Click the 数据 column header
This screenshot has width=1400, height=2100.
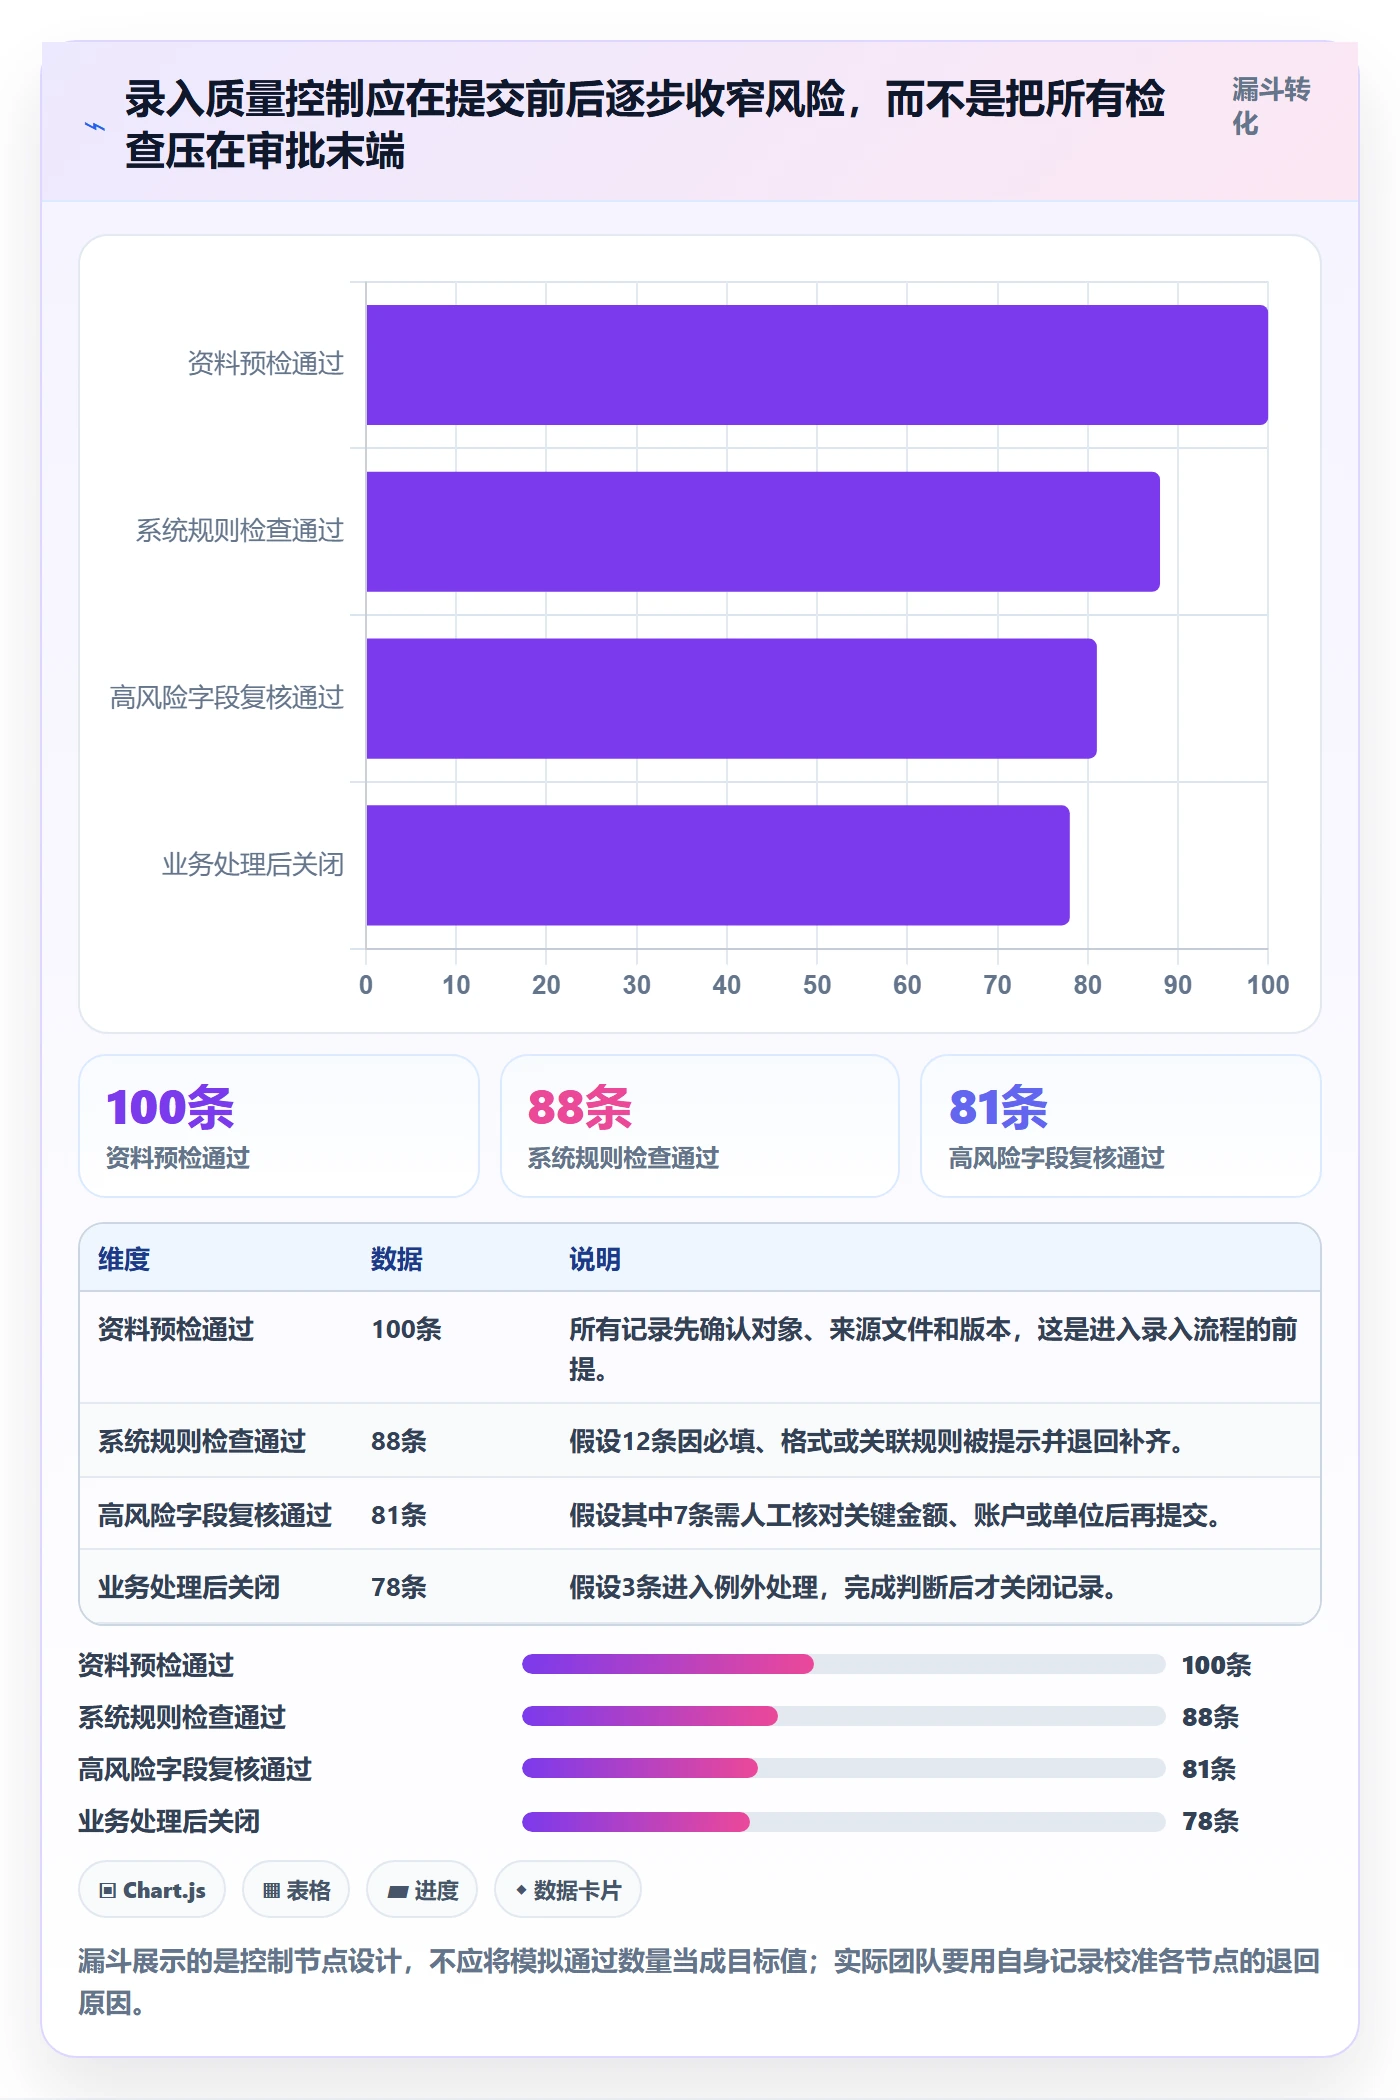(x=397, y=1259)
